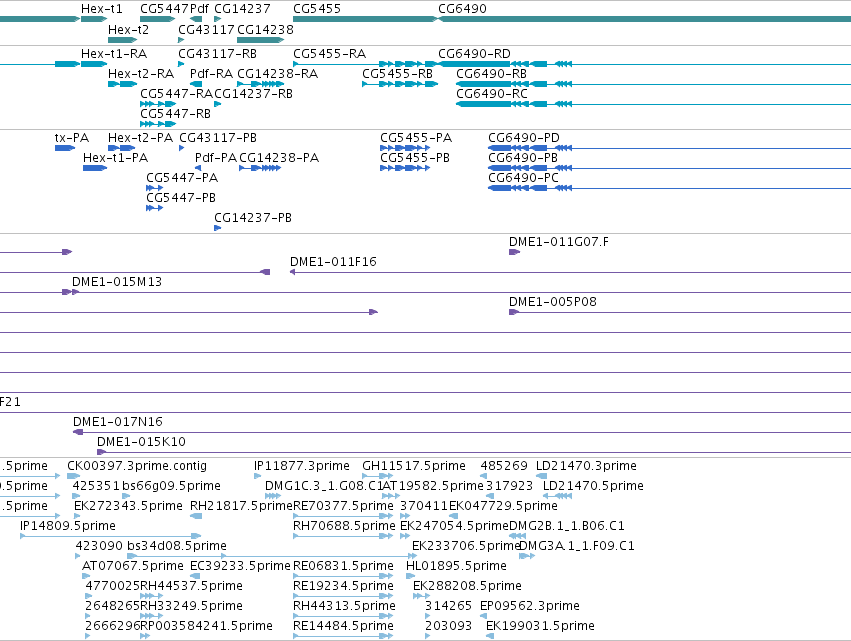The height and width of the screenshot is (641, 851).
Task: Click EST GH11517.5prime label
Action: click(x=414, y=466)
